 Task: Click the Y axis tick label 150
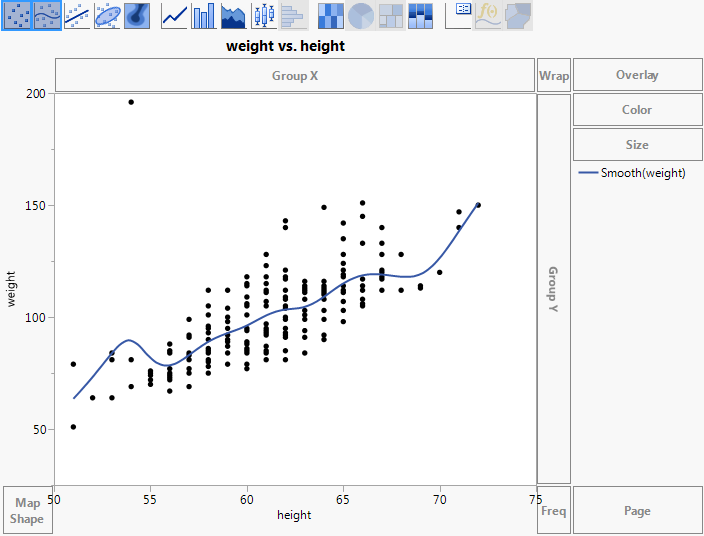pyautogui.click(x=35, y=206)
